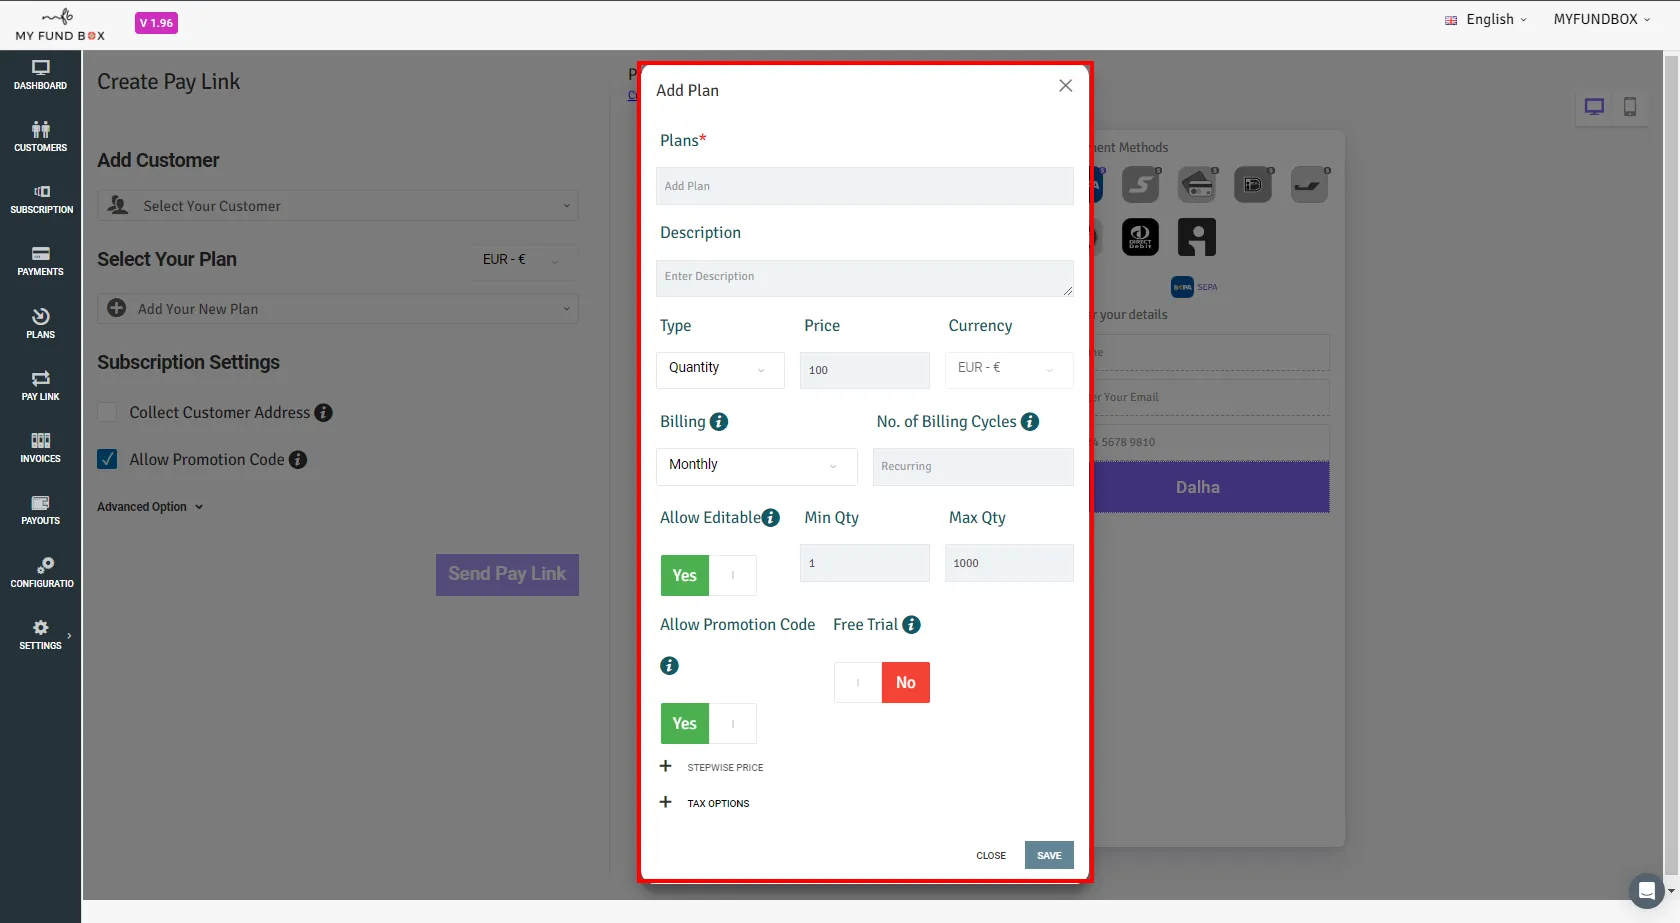The height and width of the screenshot is (923, 1680).
Task: Click info icon under Allow Promotion Code in modal
Action: coord(670,666)
